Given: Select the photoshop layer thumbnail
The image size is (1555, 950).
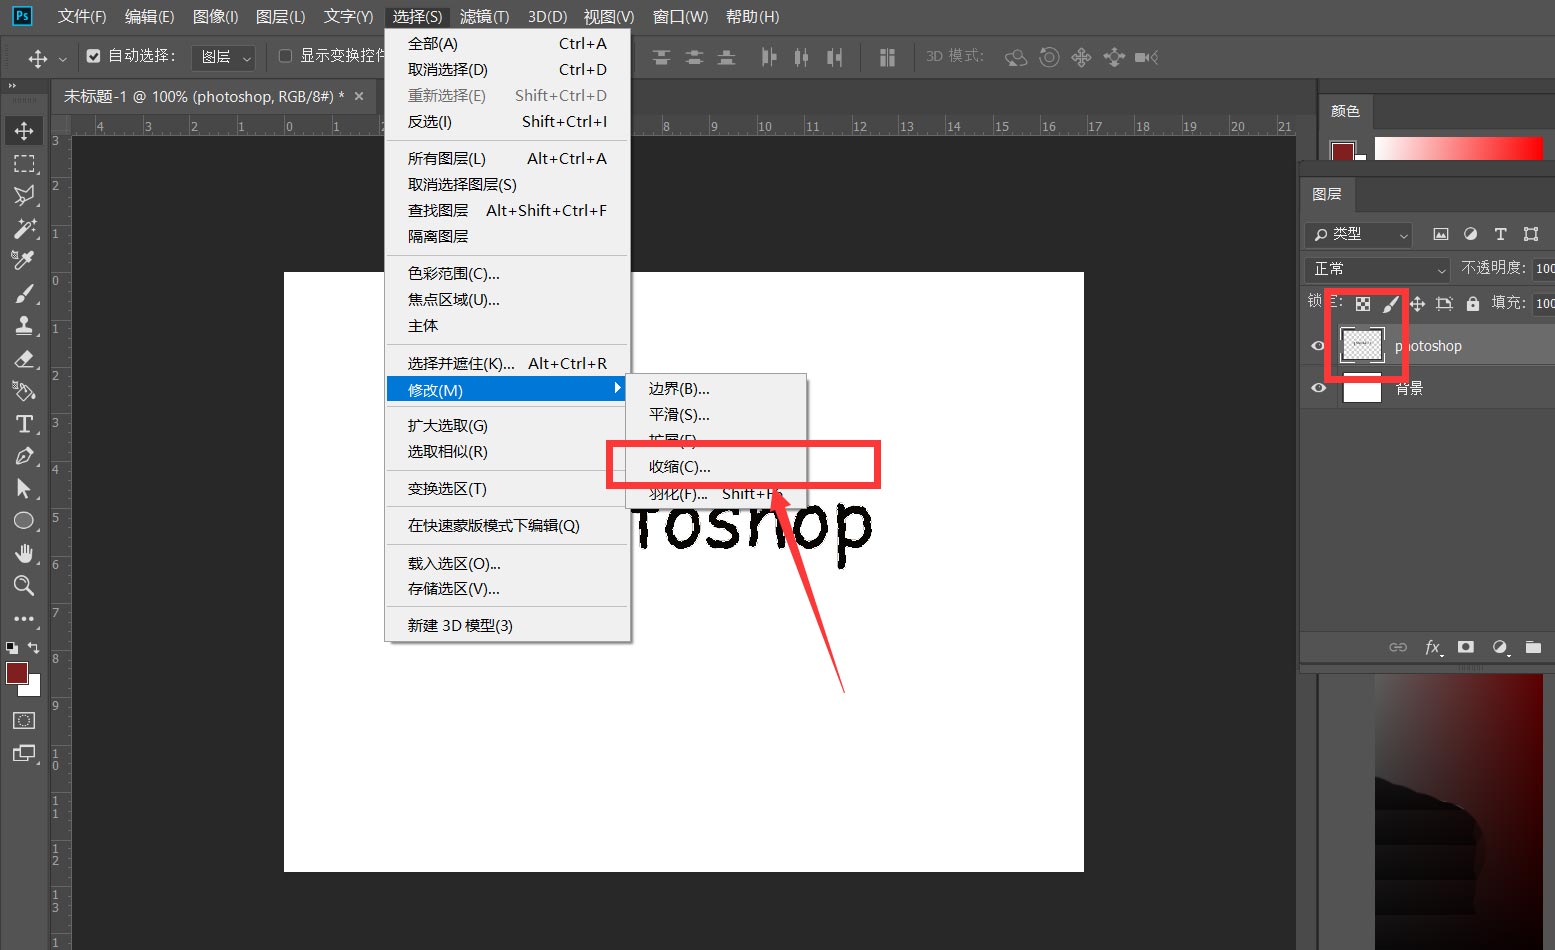Looking at the screenshot, I should point(1362,345).
